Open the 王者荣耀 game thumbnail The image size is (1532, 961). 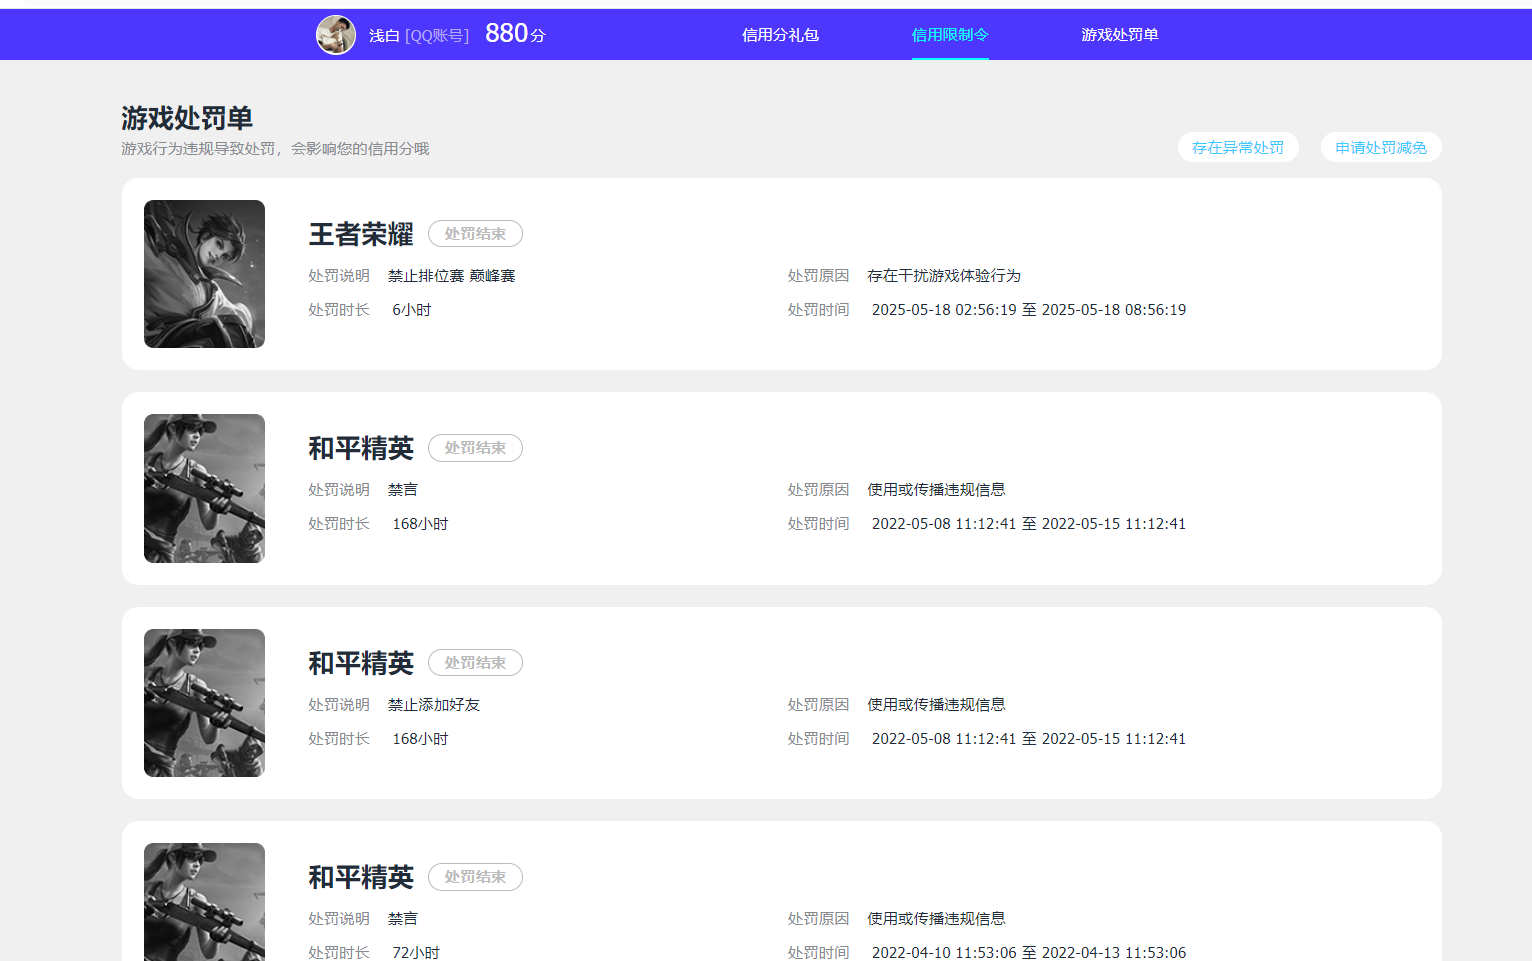[204, 274]
